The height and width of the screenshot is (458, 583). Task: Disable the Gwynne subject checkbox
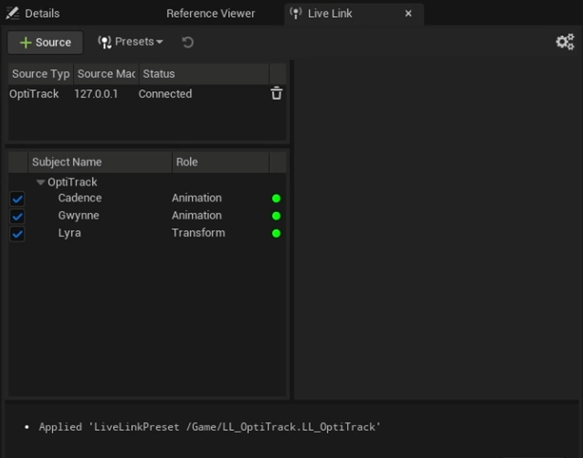click(17, 216)
